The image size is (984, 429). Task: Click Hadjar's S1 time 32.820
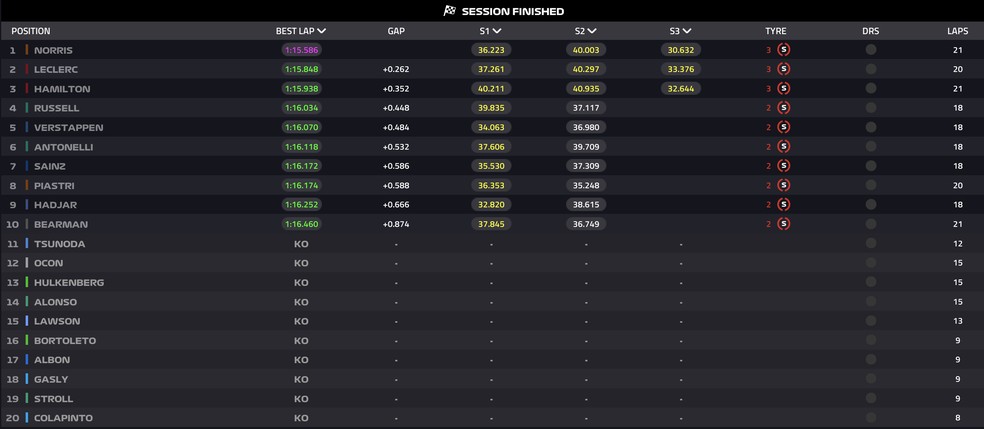pos(491,205)
